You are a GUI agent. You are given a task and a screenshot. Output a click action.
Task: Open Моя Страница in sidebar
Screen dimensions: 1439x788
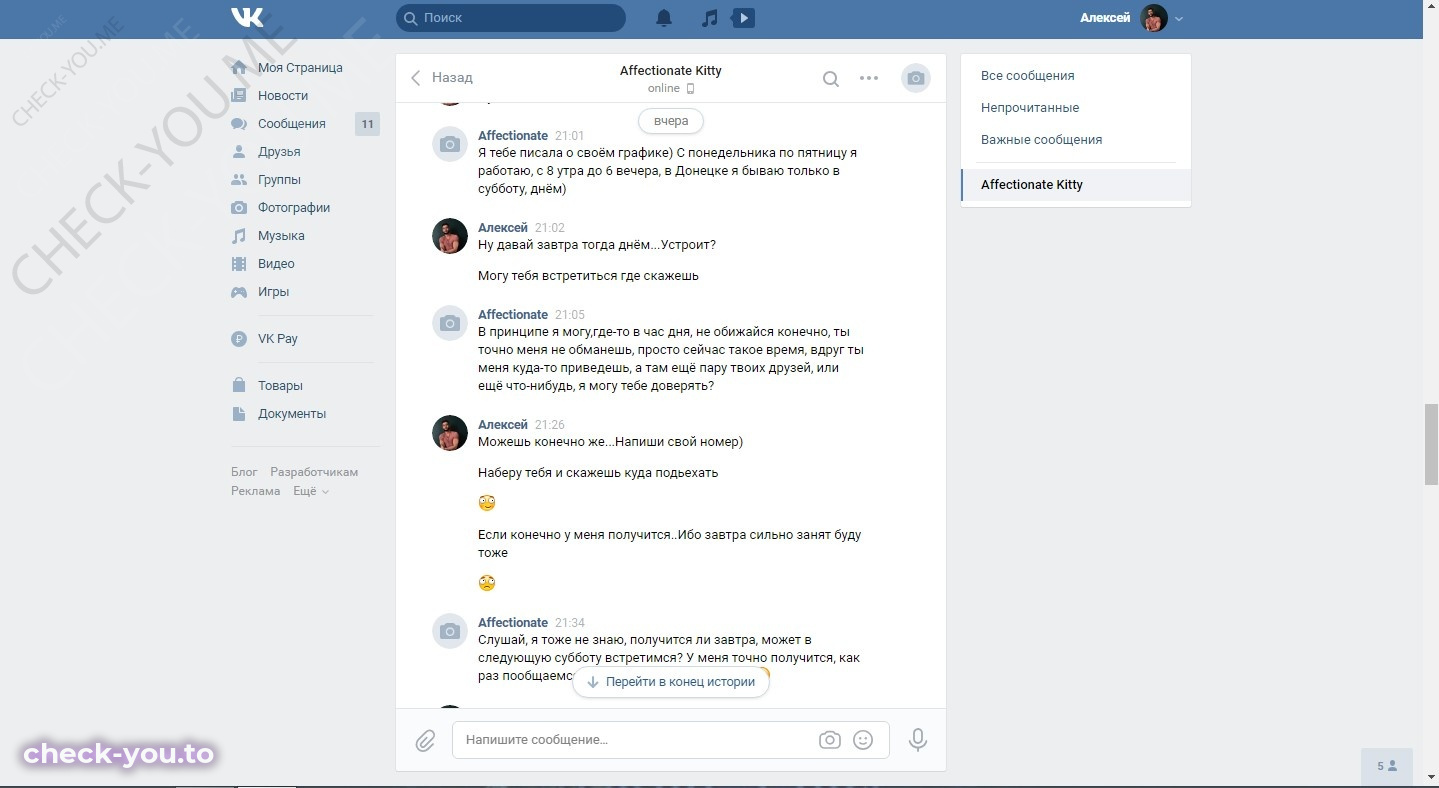300,68
